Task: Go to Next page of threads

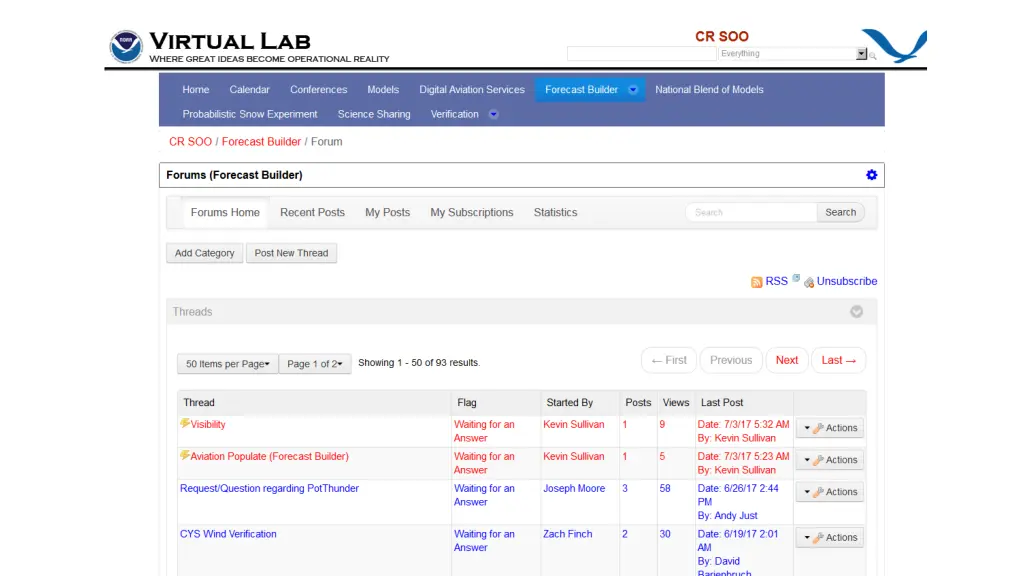Action: pyautogui.click(x=786, y=360)
